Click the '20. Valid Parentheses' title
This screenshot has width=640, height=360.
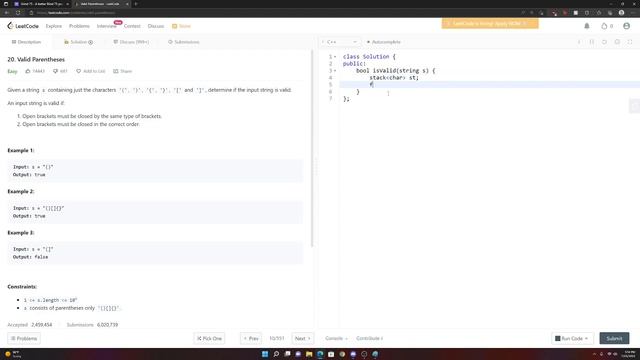[36, 60]
